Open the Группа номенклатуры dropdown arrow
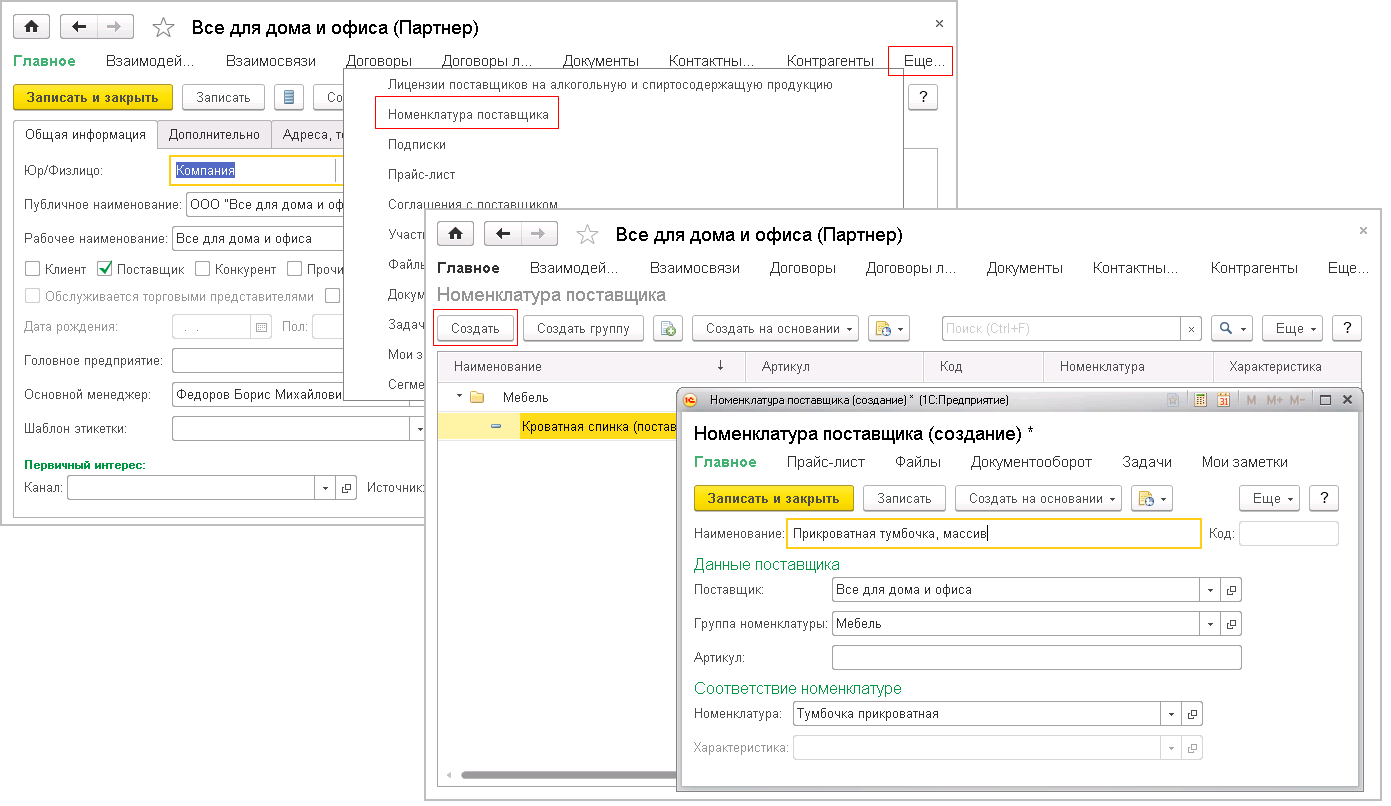Image resolution: width=1391 pixels, height=806 pixels. point(1211,624)
